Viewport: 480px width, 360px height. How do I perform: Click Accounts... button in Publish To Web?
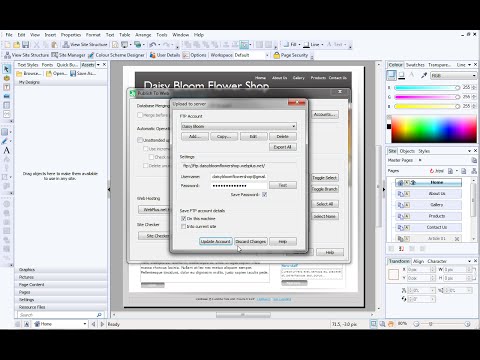pyautogui.click(x=325, y=114)
